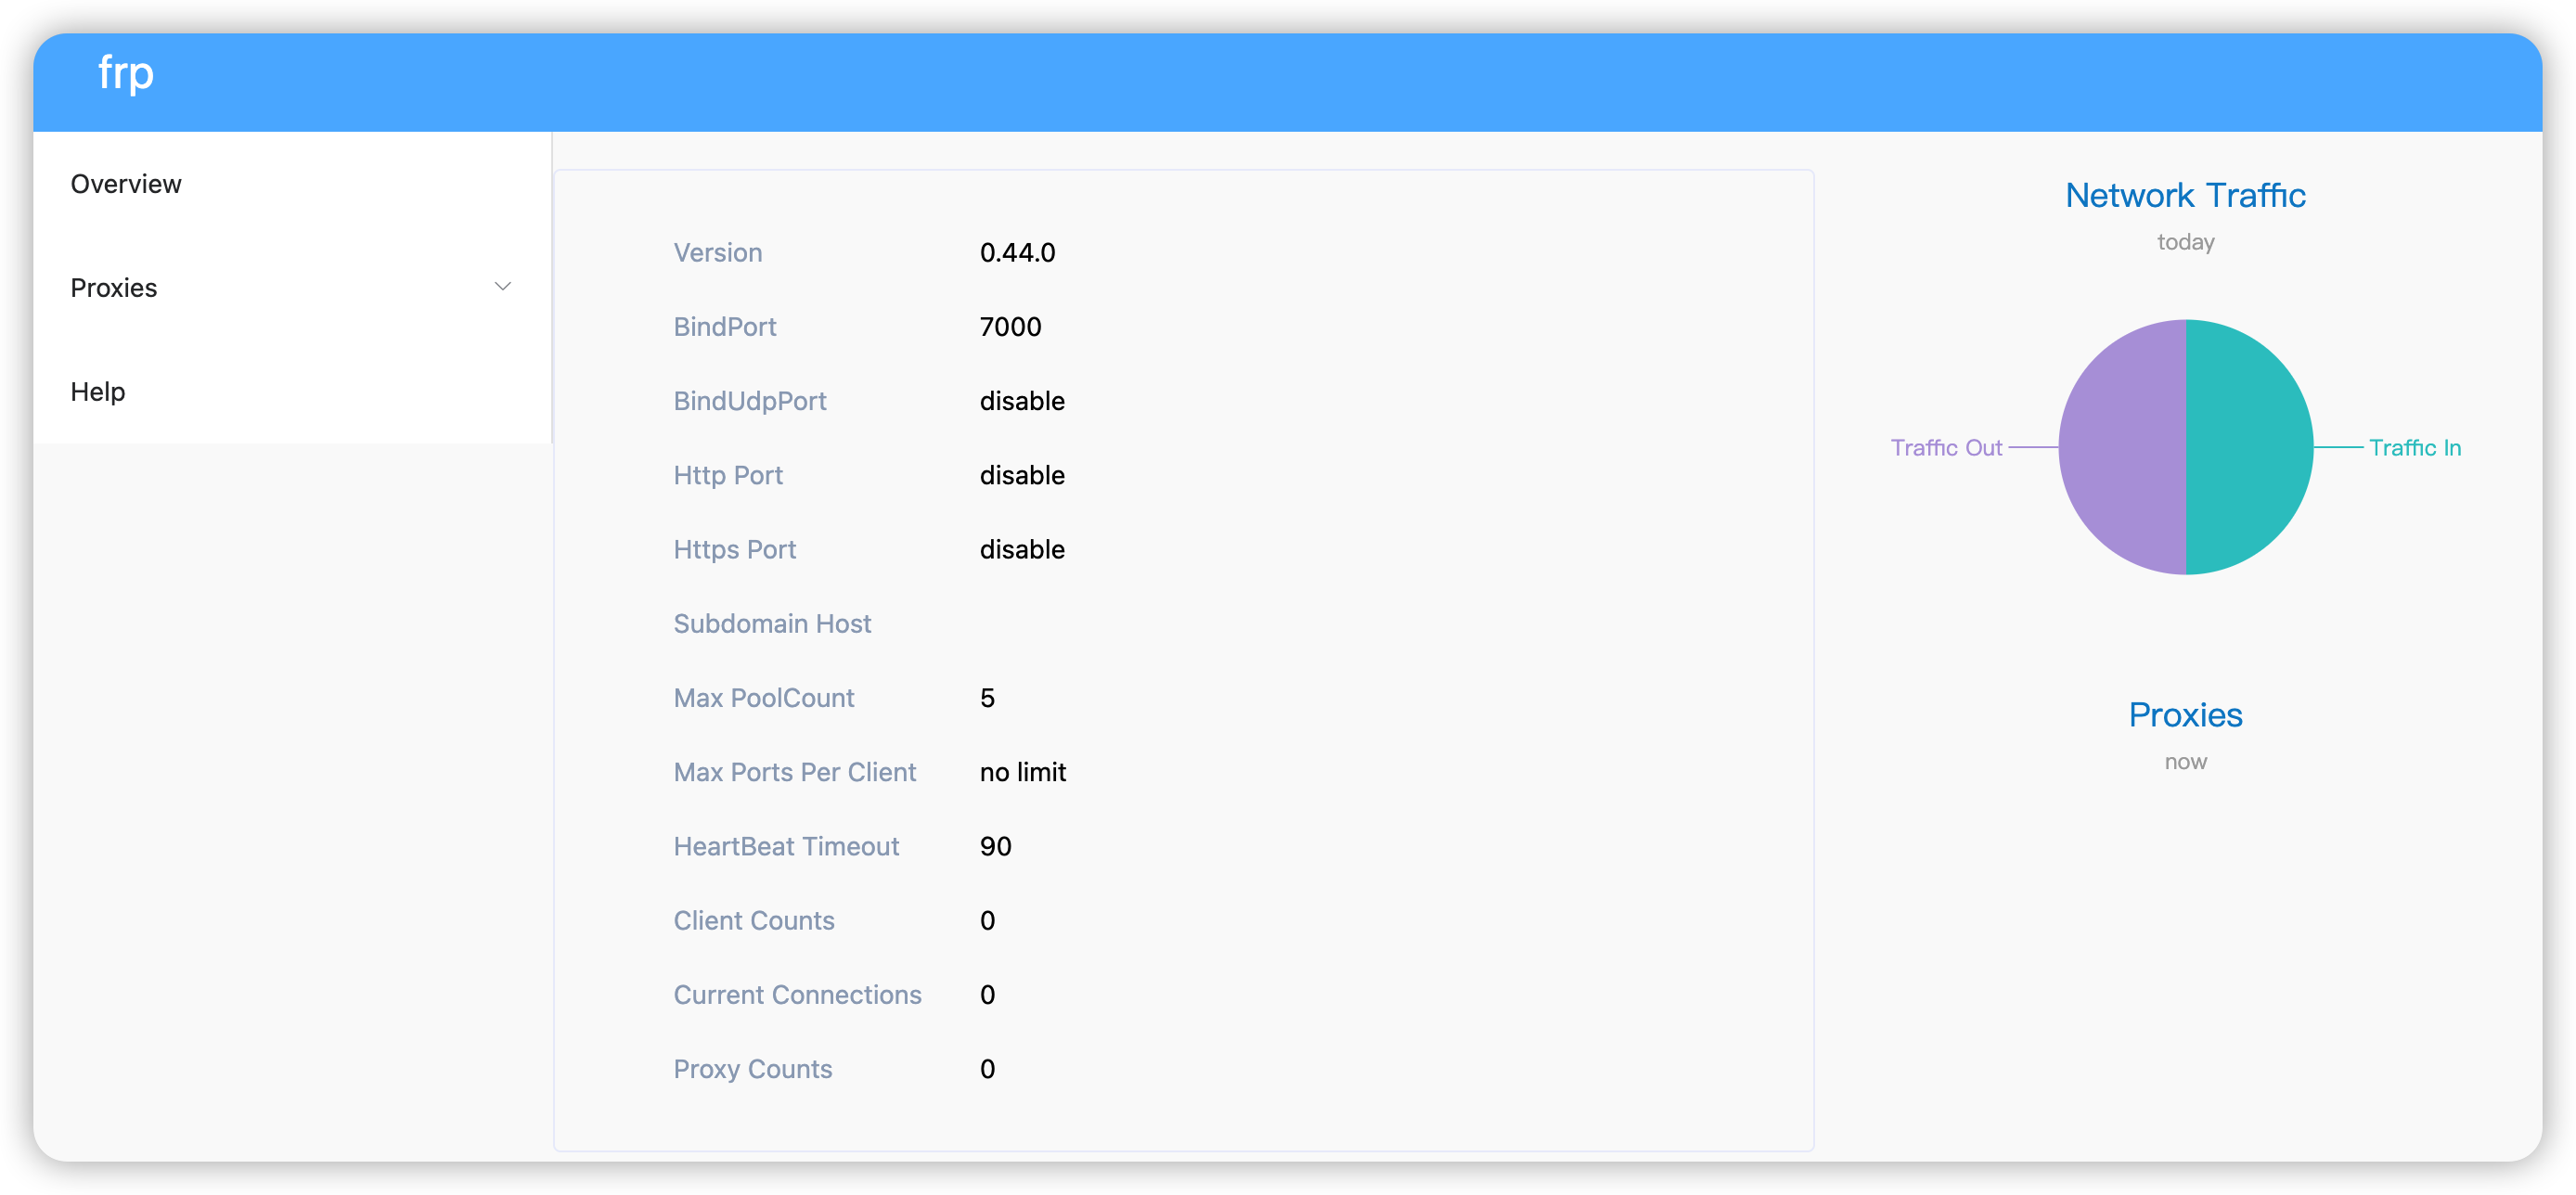Click the BindUdpPort label

point(749,401)
